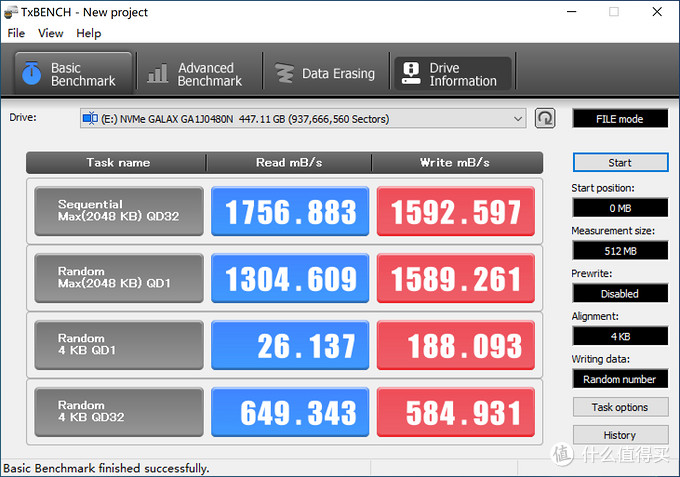
Task: Toggle the Sequential Max(2048 KB) QD32 task
Action: pos(119,211)
